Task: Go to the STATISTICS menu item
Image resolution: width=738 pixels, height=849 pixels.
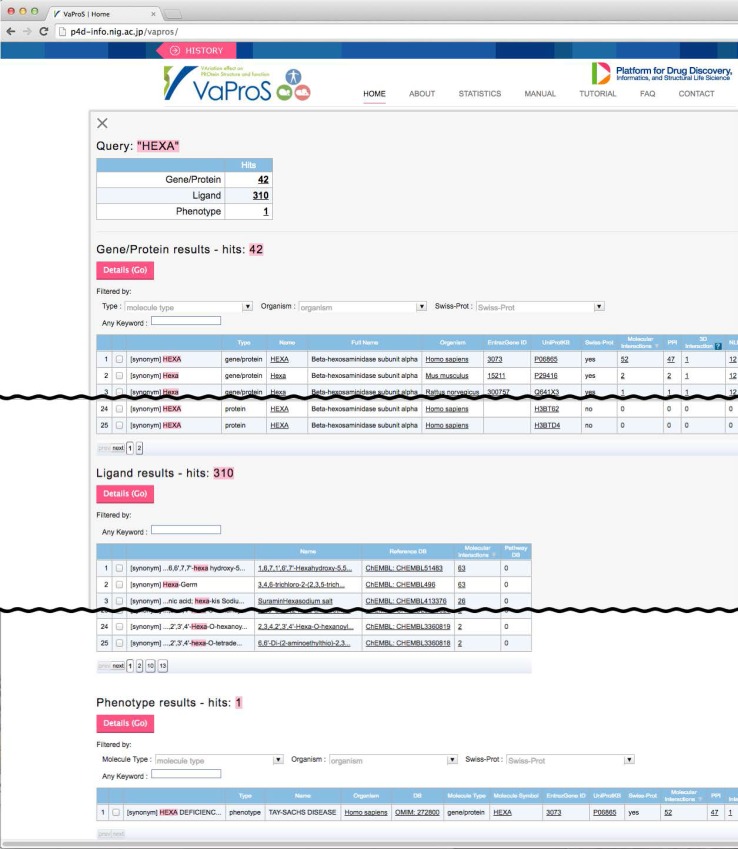Action: coord(479,94)
